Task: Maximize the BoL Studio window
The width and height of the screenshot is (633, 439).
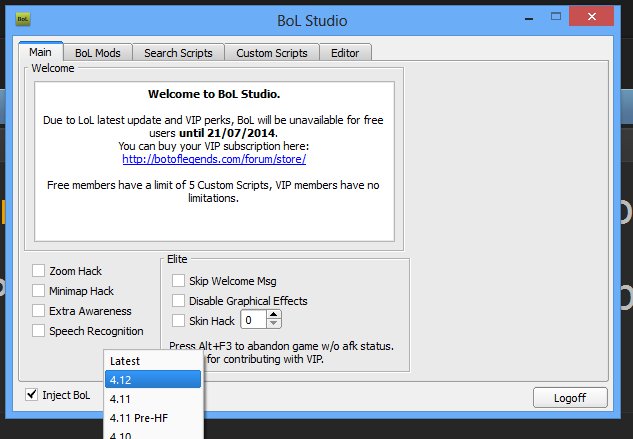Action: pos(556,17)
